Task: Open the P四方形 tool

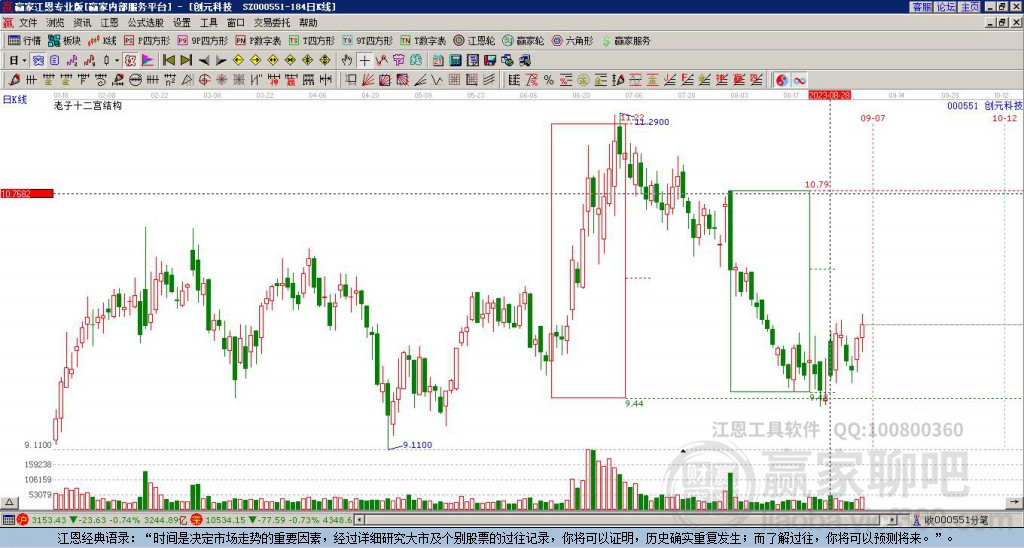Action: [x=147, y=40]
